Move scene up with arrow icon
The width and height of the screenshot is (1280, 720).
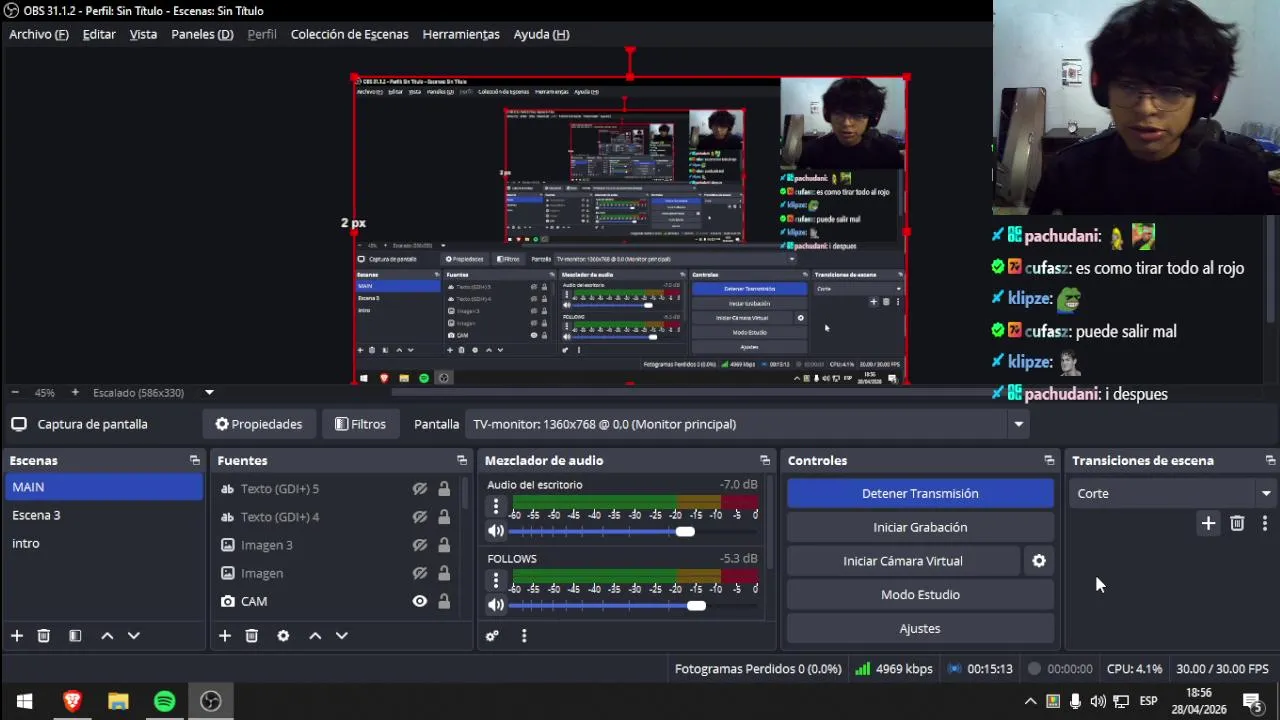tap(107, 636)
